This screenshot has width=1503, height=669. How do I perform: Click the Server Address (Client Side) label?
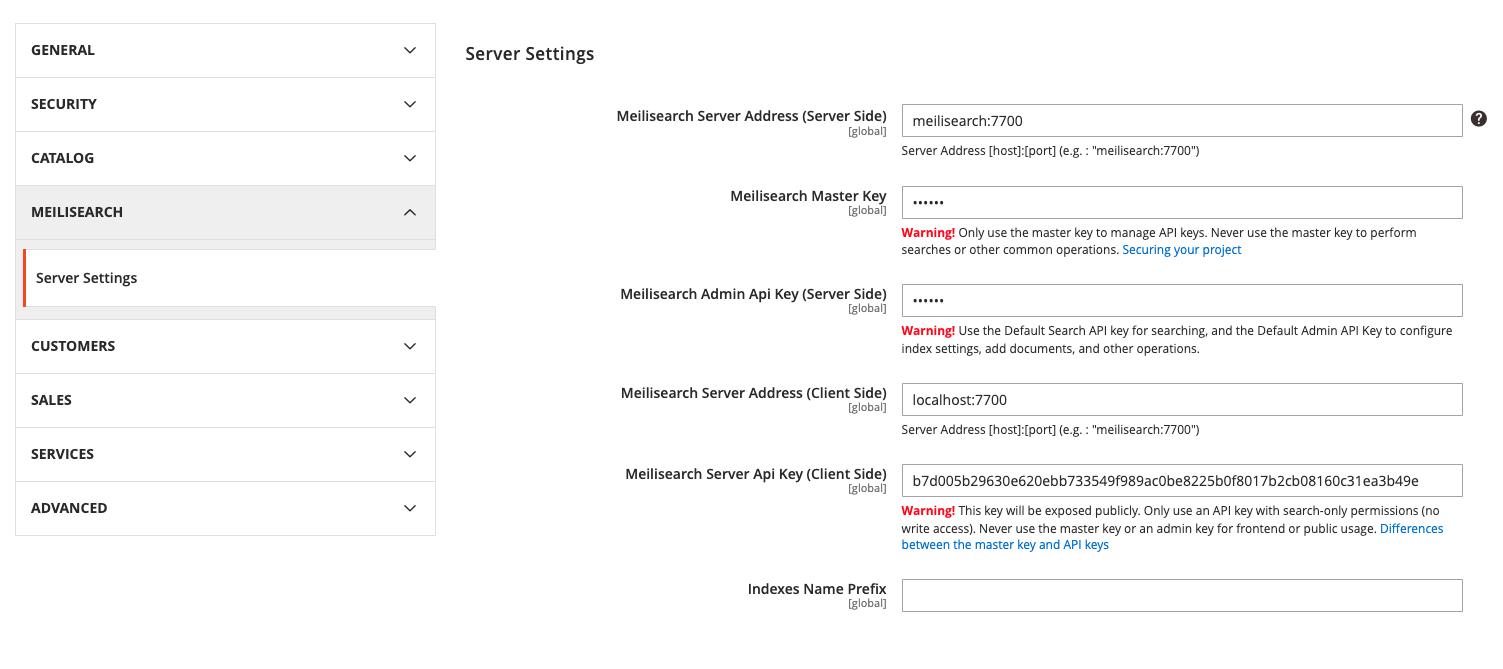point(754,393)
